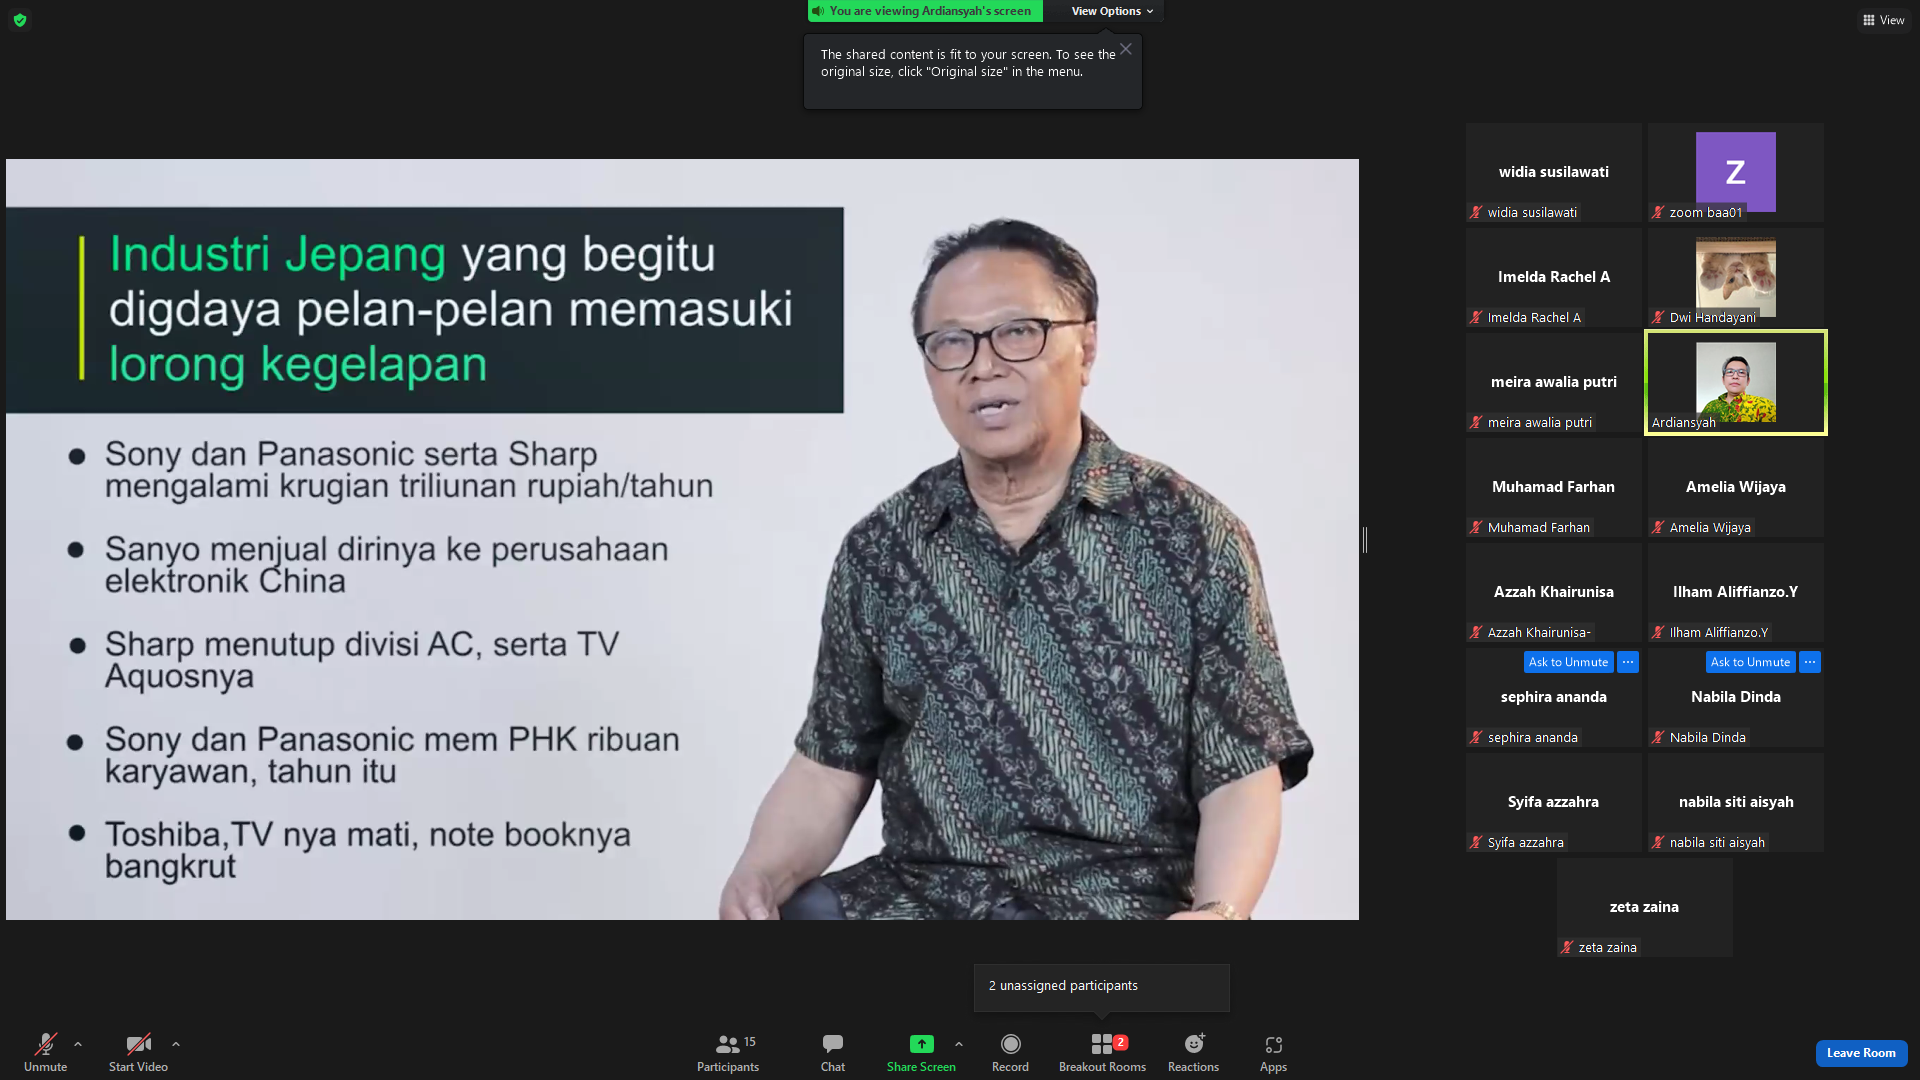The height and width of the screenshot is (1080, 1920).
Task: Close the shared content size notification
Action: click(x=1126, y=49)
